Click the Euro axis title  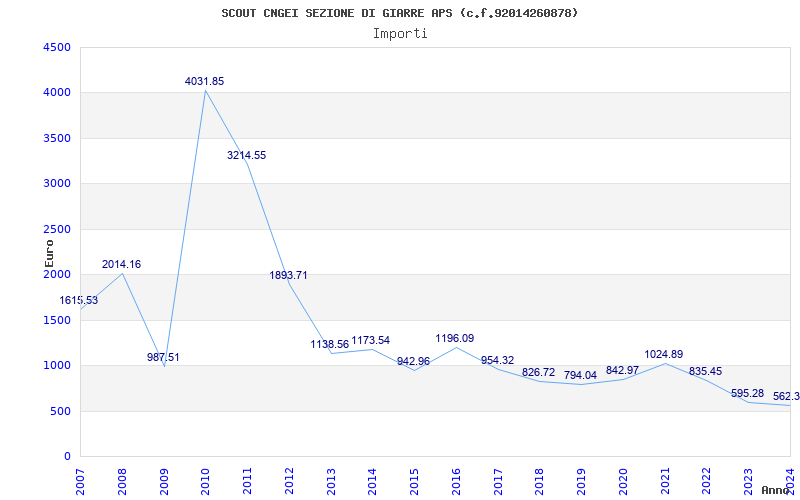point(49,253)
